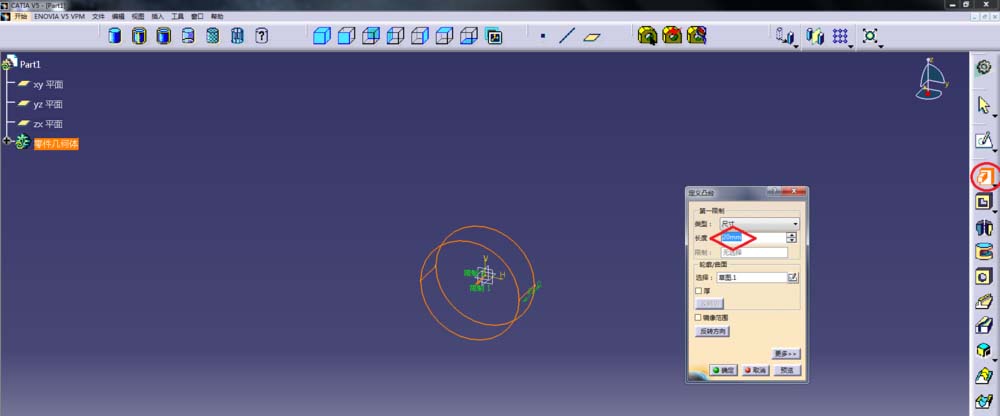This screenshot has width=1000, height=416.
Task: Switch to the Wireframe cylinder view mode
Action: pos(237,36)
